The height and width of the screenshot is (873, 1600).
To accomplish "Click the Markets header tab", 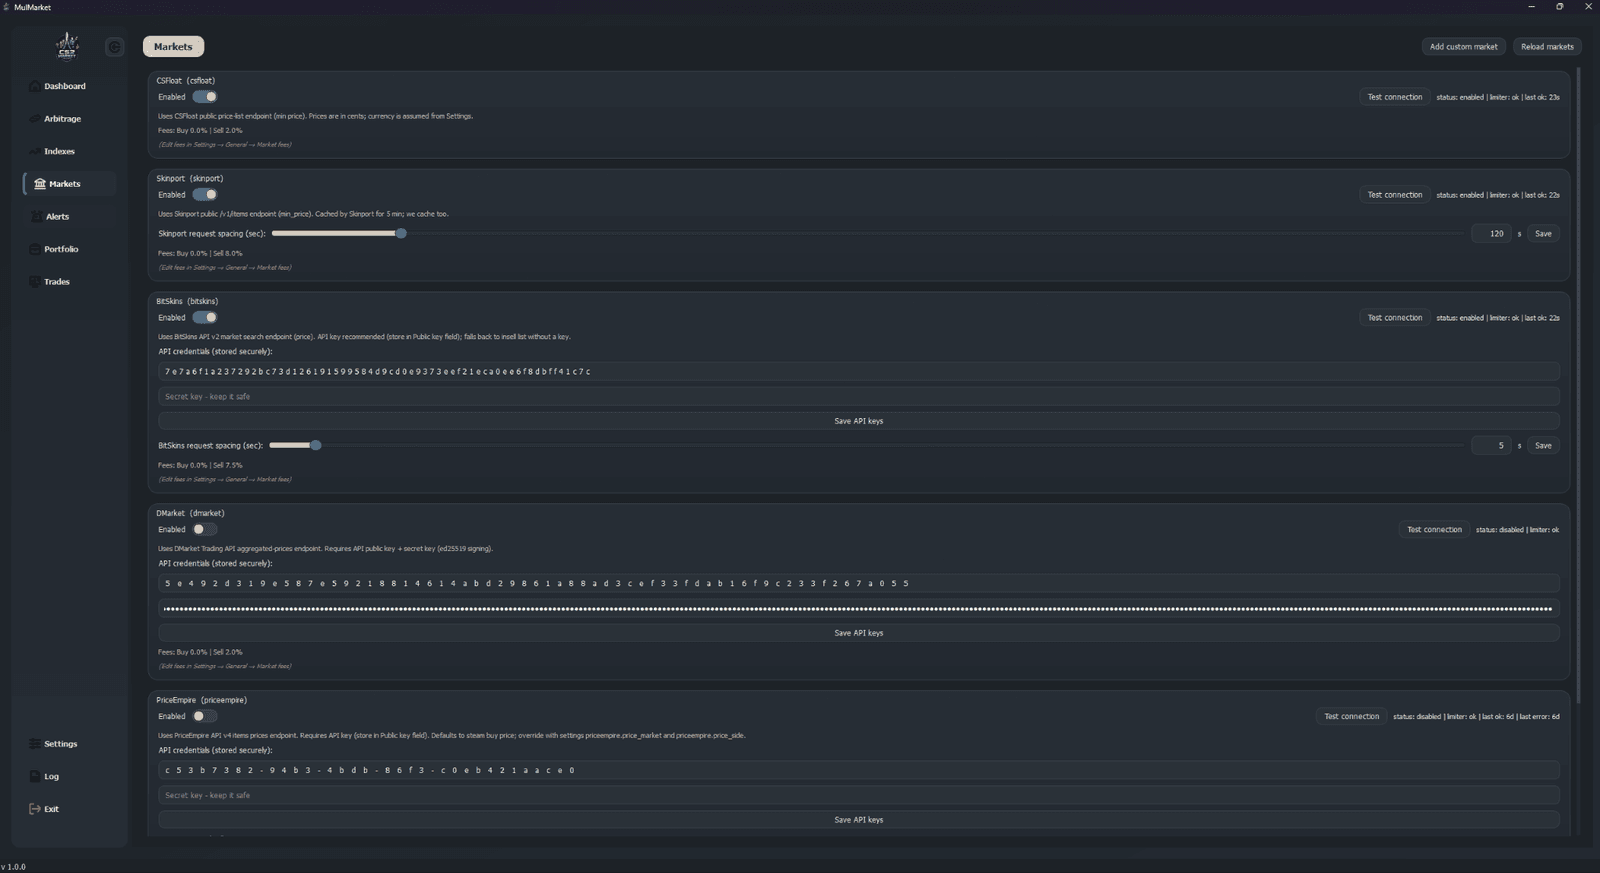I will point(173,46).
